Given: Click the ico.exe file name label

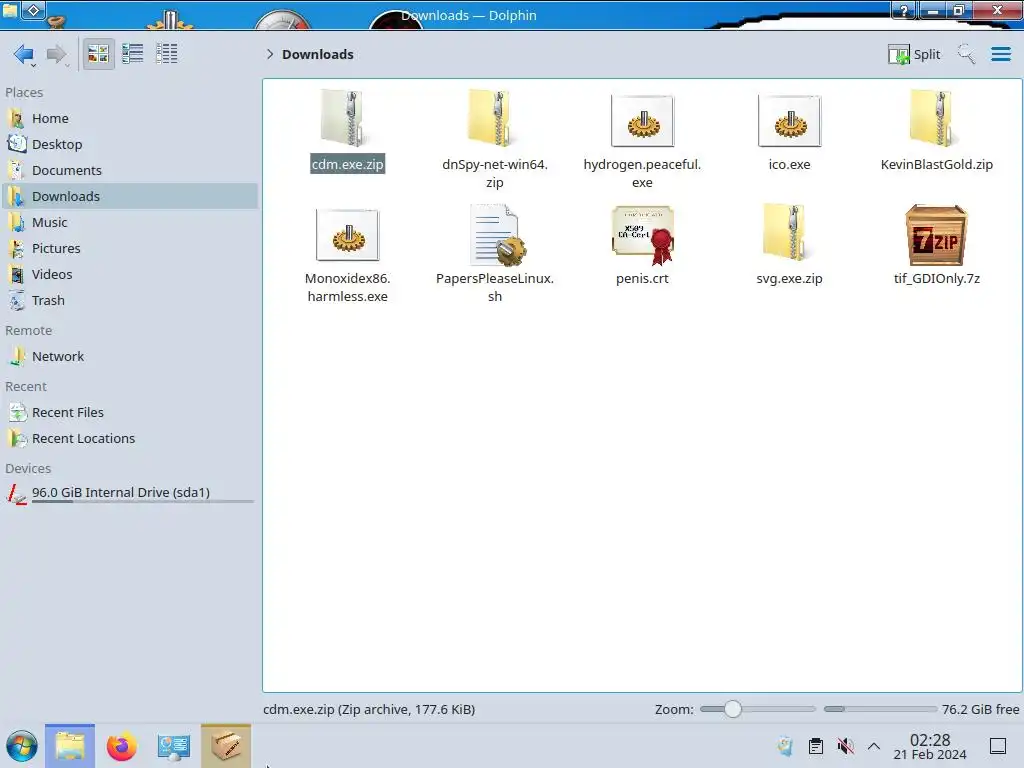Looking at the screenshot, I should [789, 165].
